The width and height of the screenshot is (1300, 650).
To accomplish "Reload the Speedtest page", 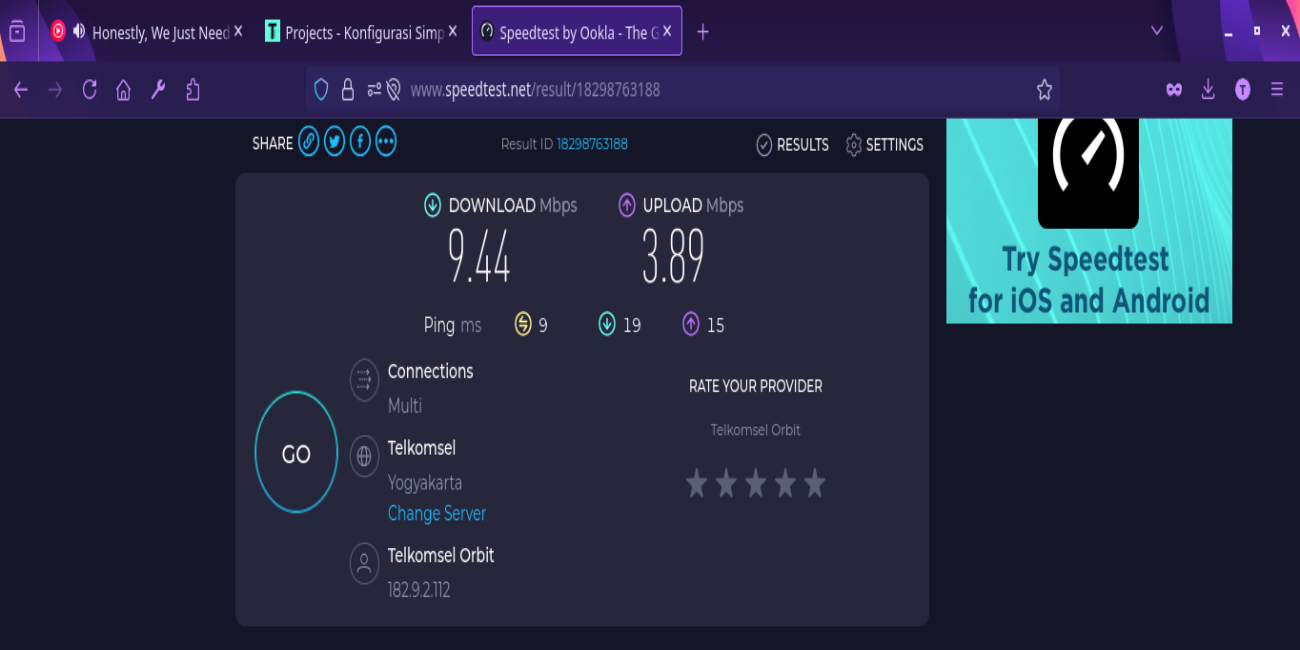I will [90, 90].
